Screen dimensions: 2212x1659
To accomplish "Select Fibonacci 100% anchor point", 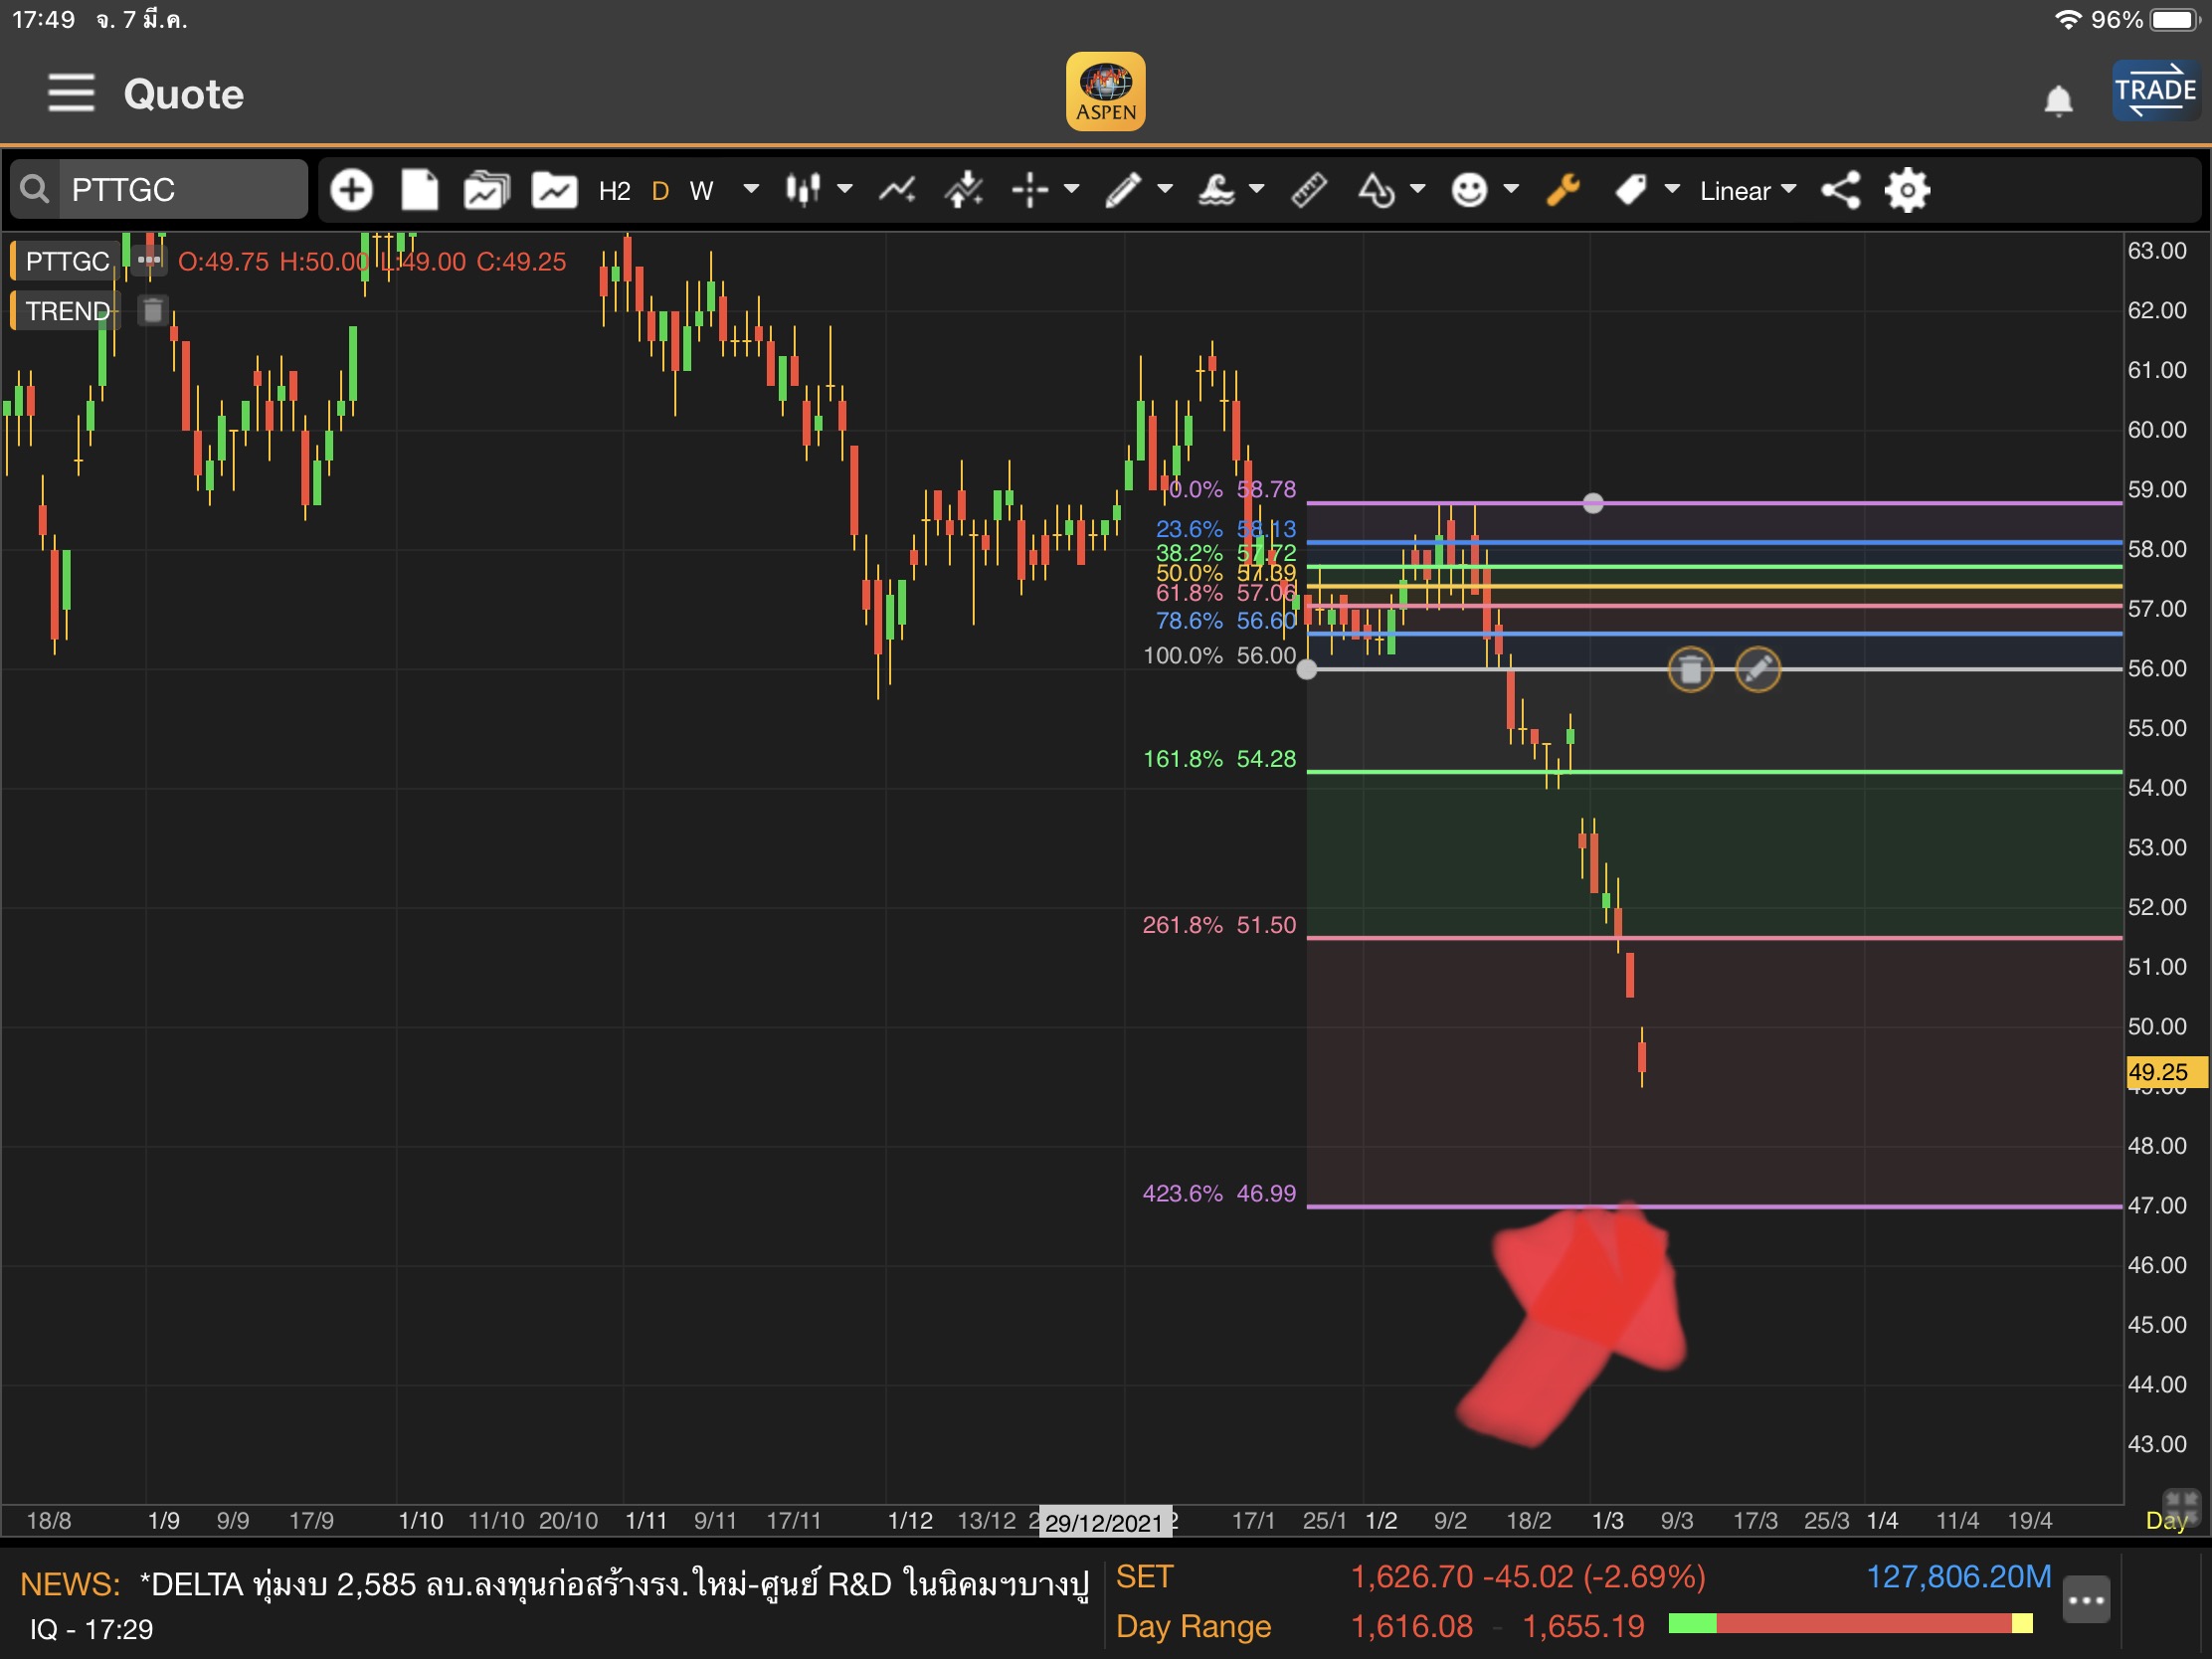I will click(x=1306, y=670).
